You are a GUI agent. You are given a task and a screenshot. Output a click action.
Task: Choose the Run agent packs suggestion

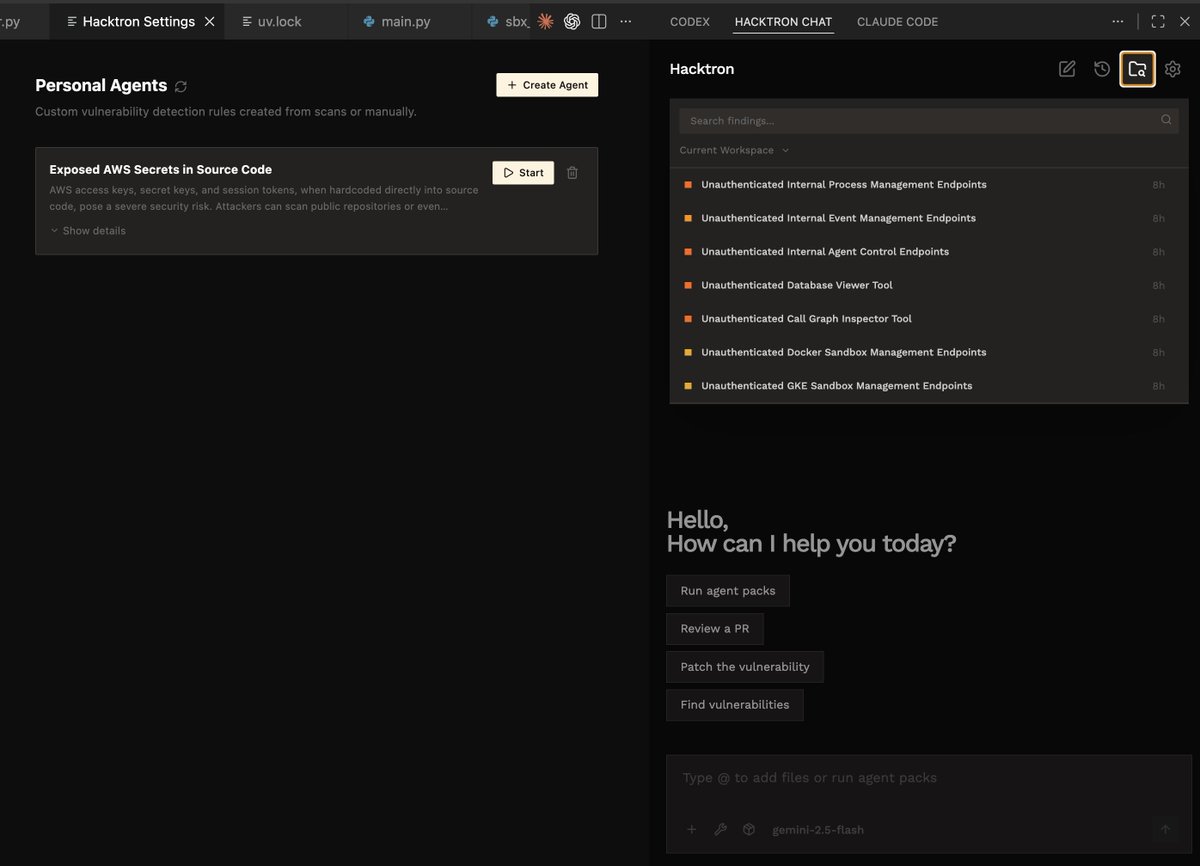tap(728, 591)
